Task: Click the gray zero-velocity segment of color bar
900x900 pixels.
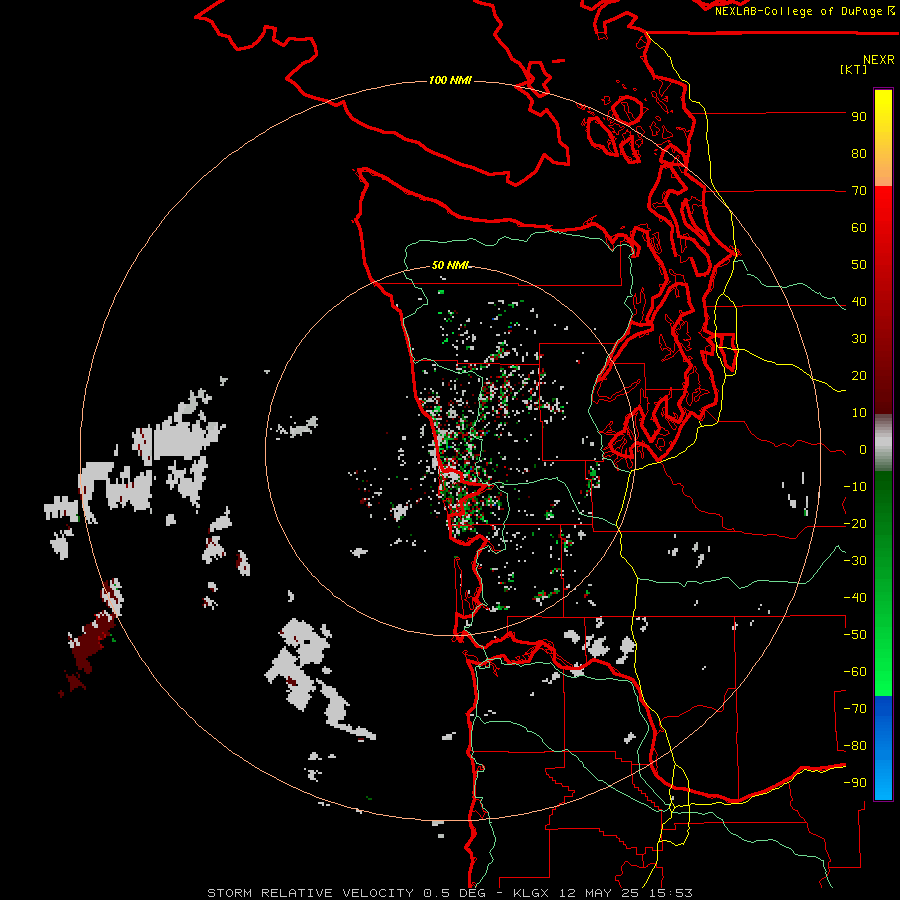Action: 883,443
